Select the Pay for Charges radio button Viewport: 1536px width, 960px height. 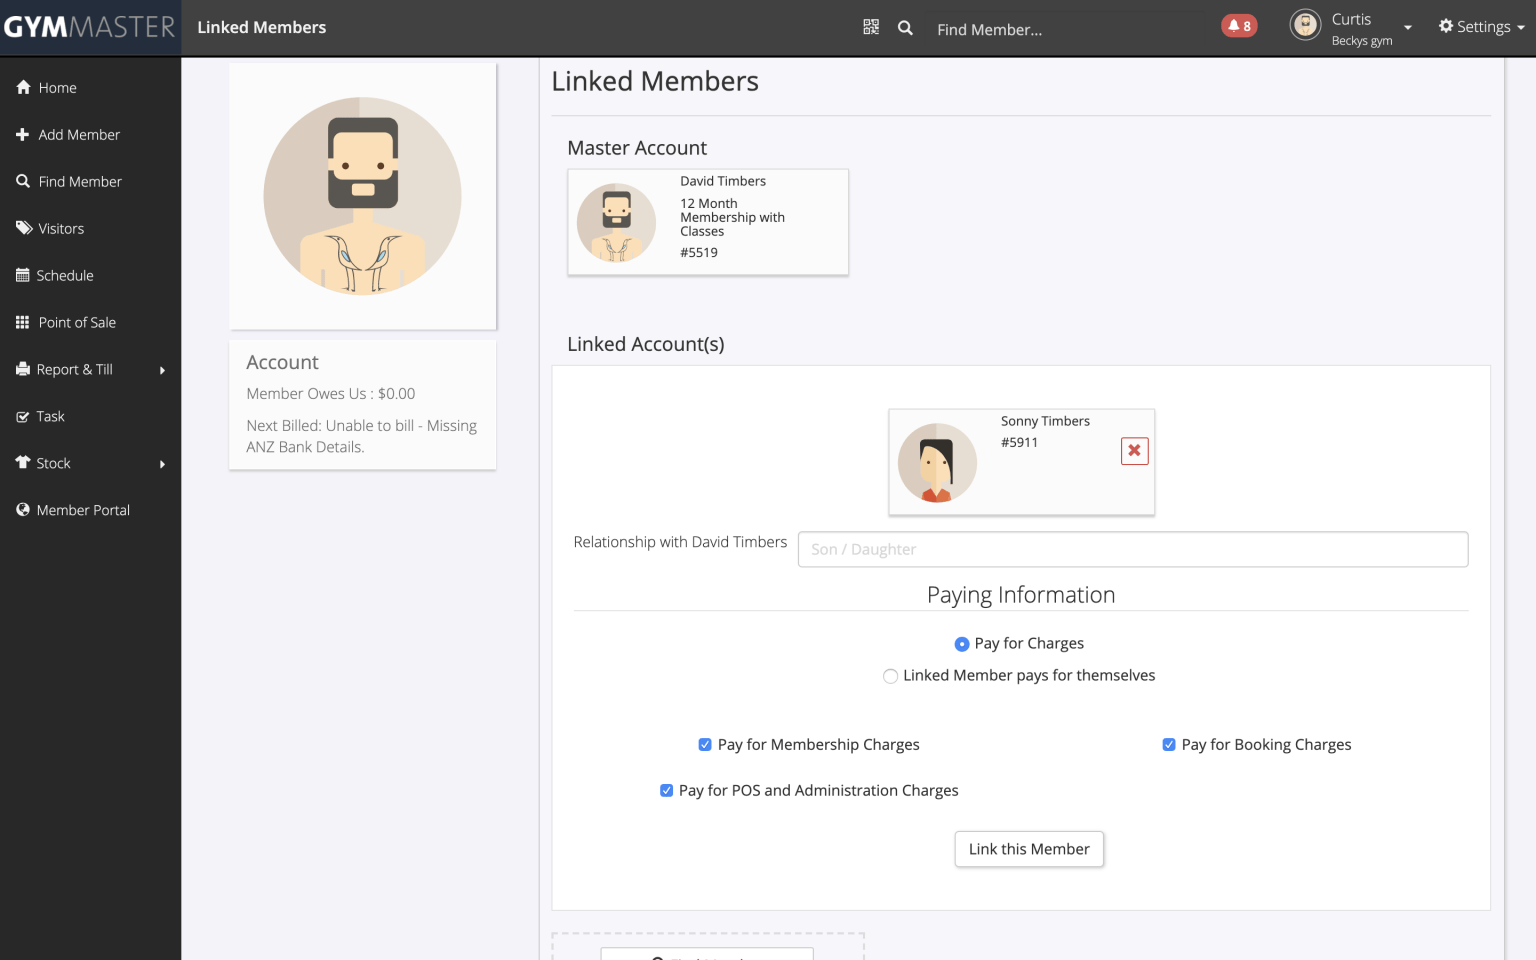pyautogui.click(x=962, y=644)
